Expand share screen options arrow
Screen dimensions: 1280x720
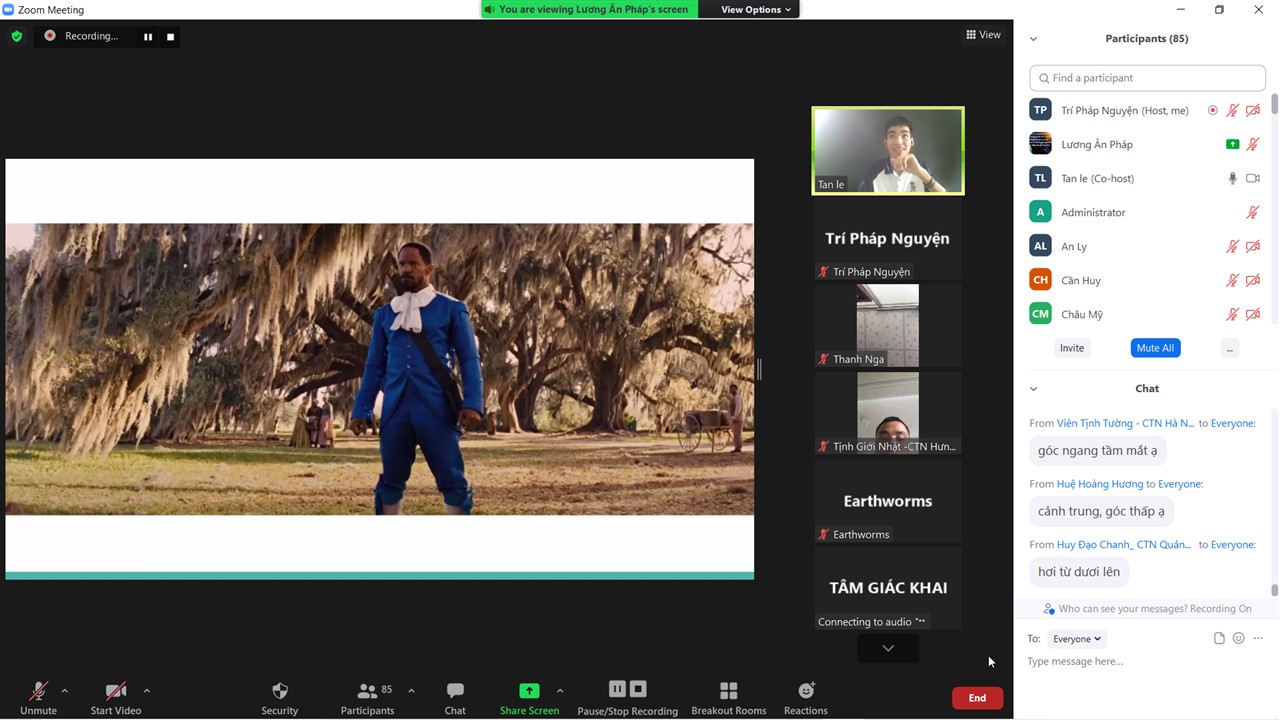(560, 690)
